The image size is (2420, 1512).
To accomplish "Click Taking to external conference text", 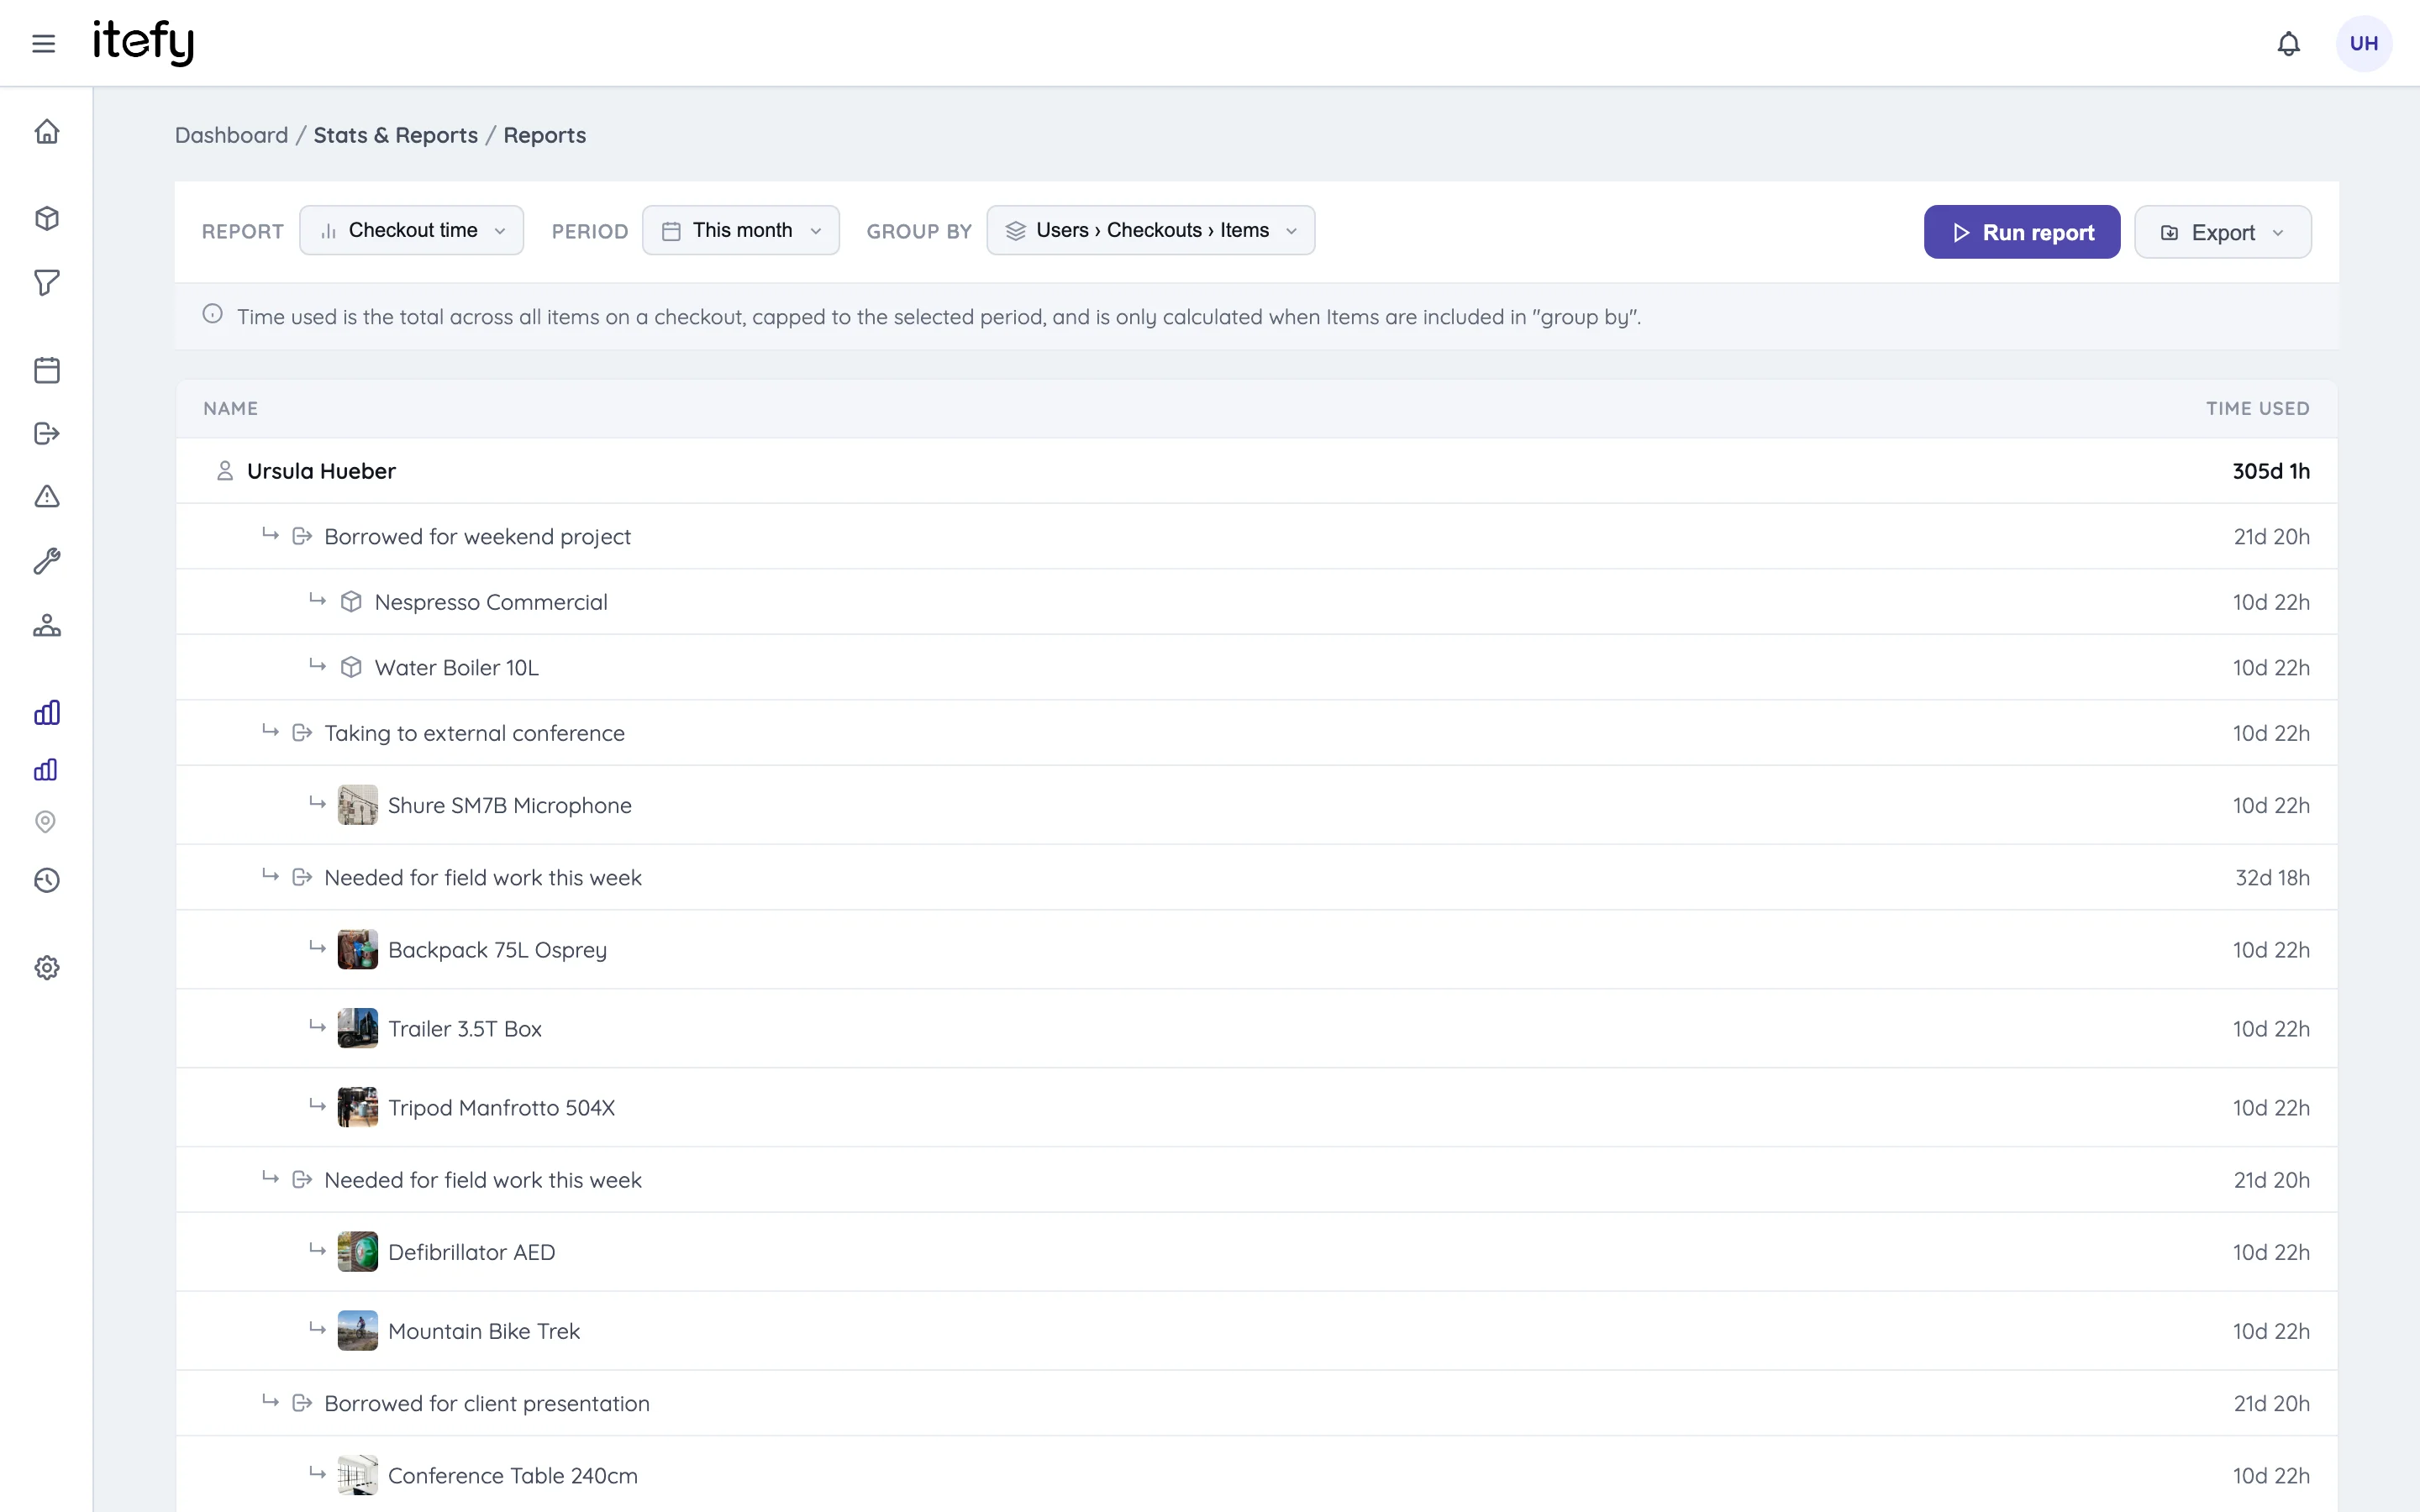I will [474, 733].
